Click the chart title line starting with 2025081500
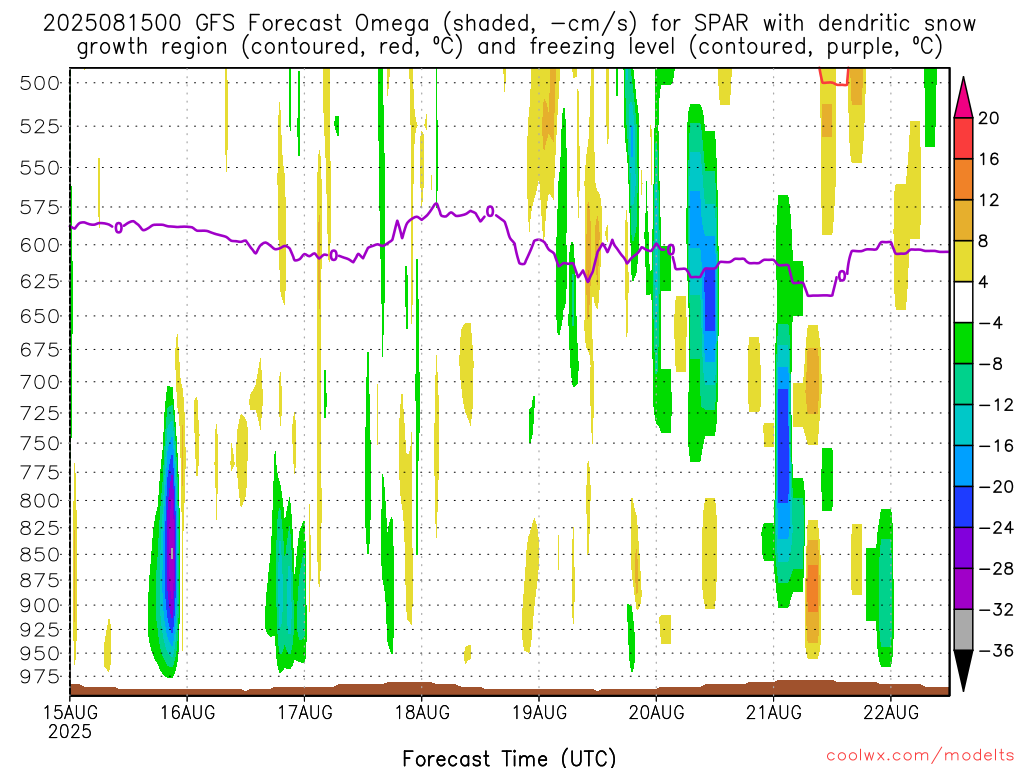This screenshot has height=768, width=1024. click(x=509, y=24)
